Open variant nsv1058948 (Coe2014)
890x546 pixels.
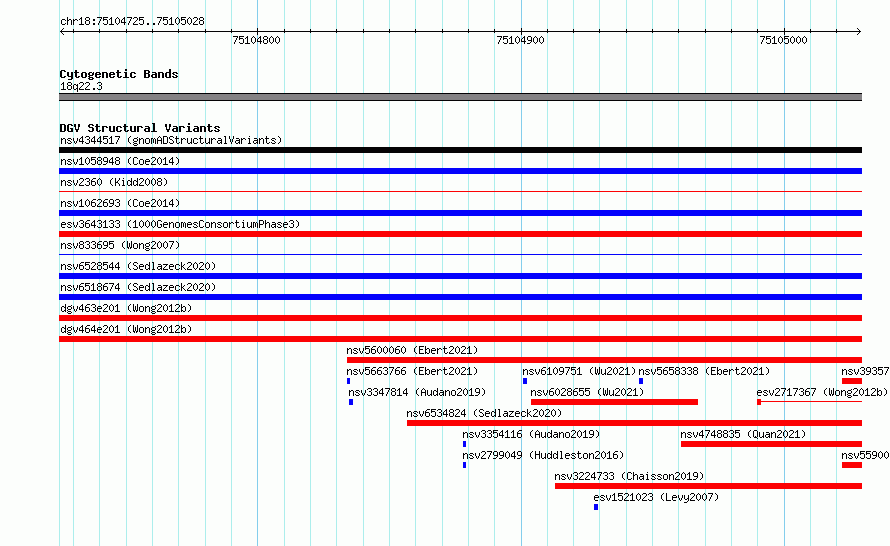[x=120, y=161]
